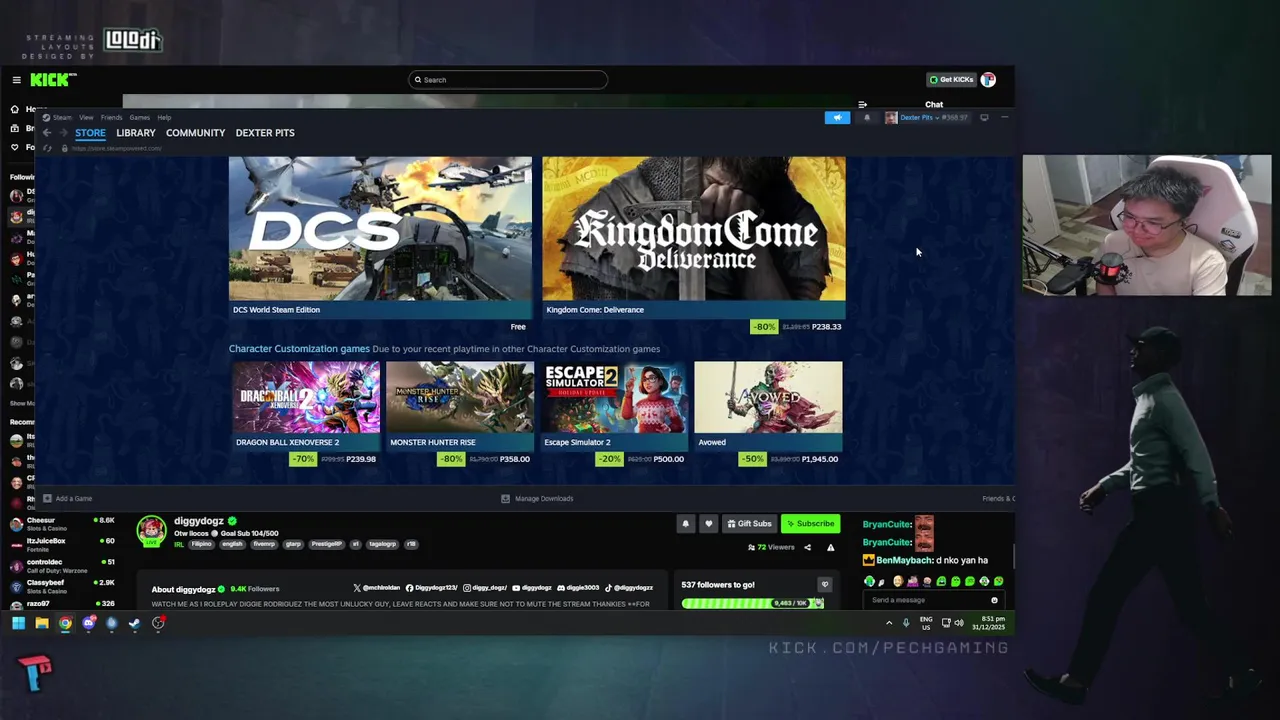Viewport: 1280px width, 720px height.
Task: Open Cheesur channel in sidebar
Action: click(x=62, y=524)
